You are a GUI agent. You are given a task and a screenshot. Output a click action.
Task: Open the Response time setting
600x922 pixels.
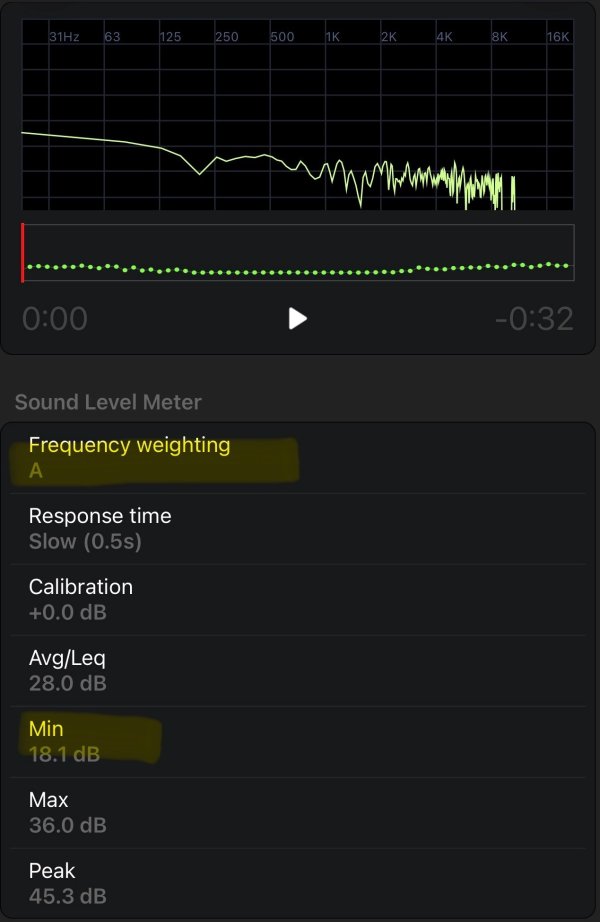[298, 528]
